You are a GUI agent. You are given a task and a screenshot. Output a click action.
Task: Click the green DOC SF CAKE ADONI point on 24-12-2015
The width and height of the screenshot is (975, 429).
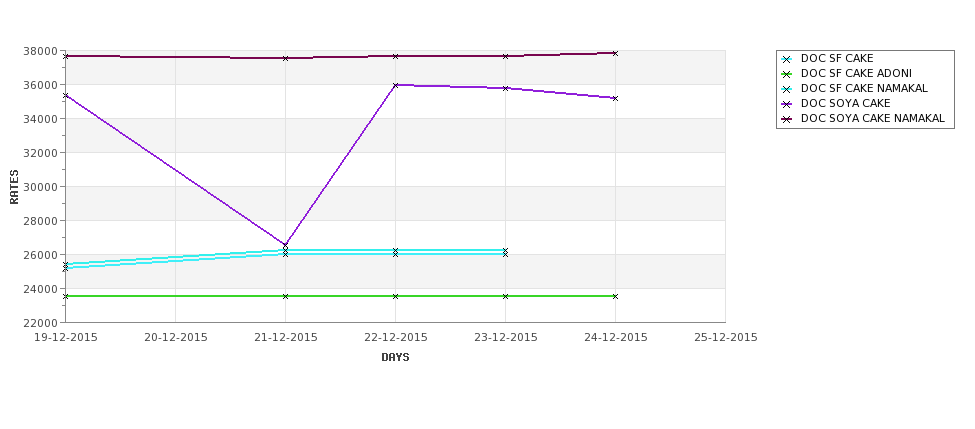615,296
